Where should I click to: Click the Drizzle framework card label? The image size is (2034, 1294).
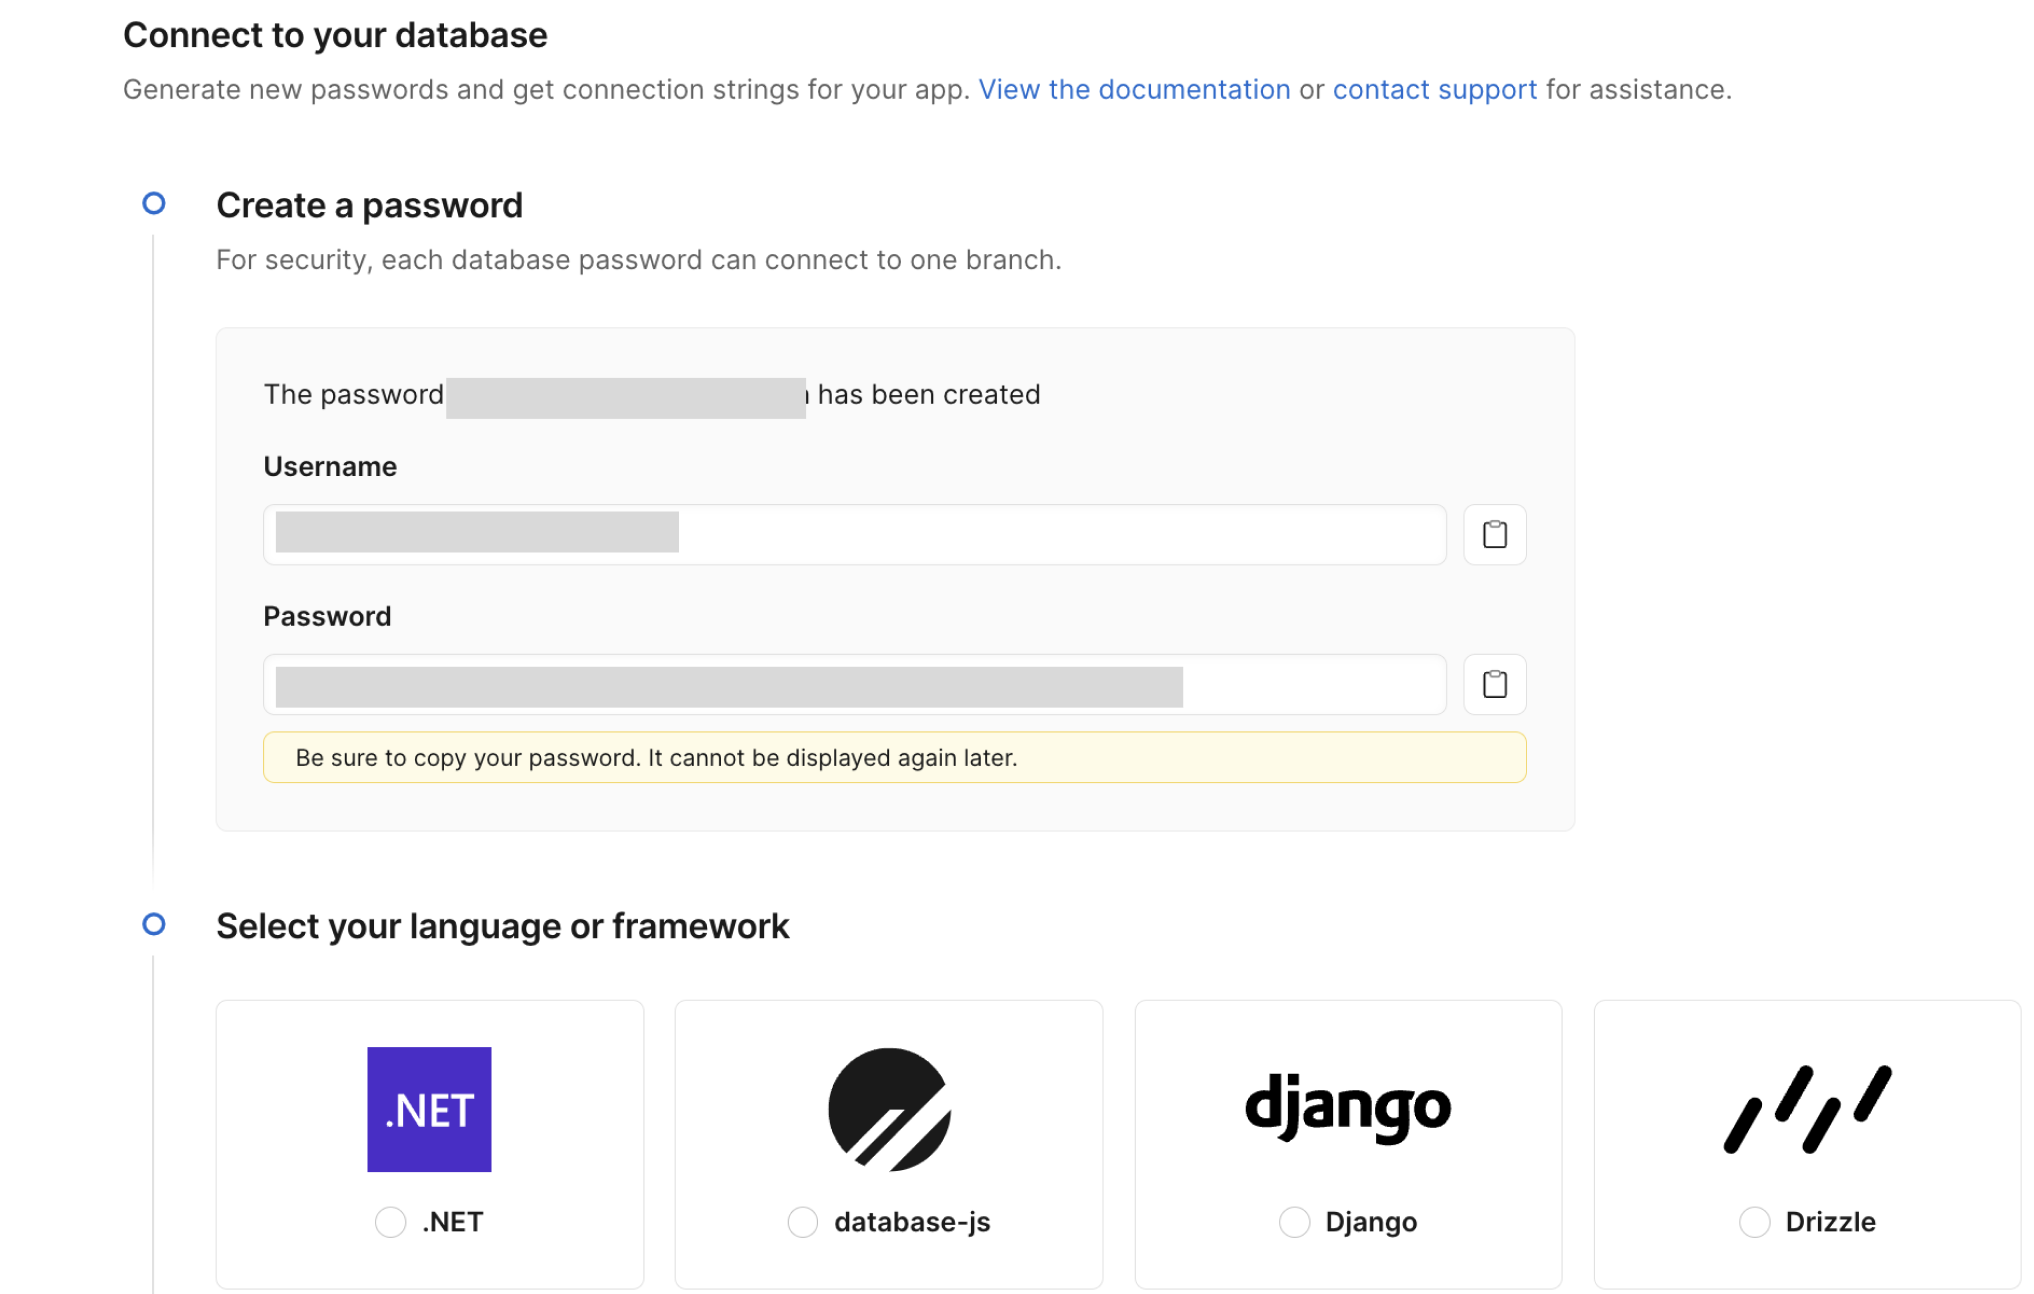pos(1830,1222)
